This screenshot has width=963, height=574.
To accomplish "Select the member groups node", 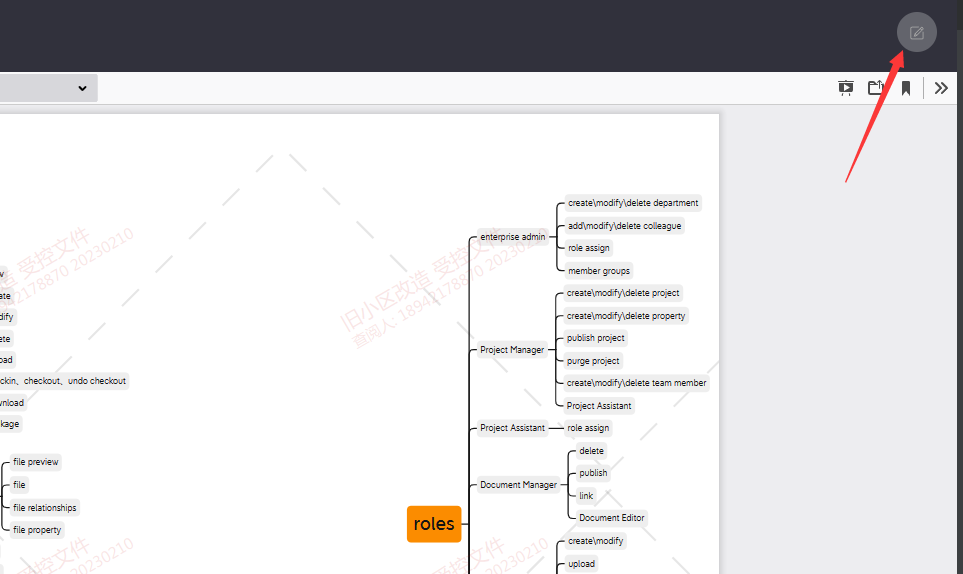I will point(599,271).
